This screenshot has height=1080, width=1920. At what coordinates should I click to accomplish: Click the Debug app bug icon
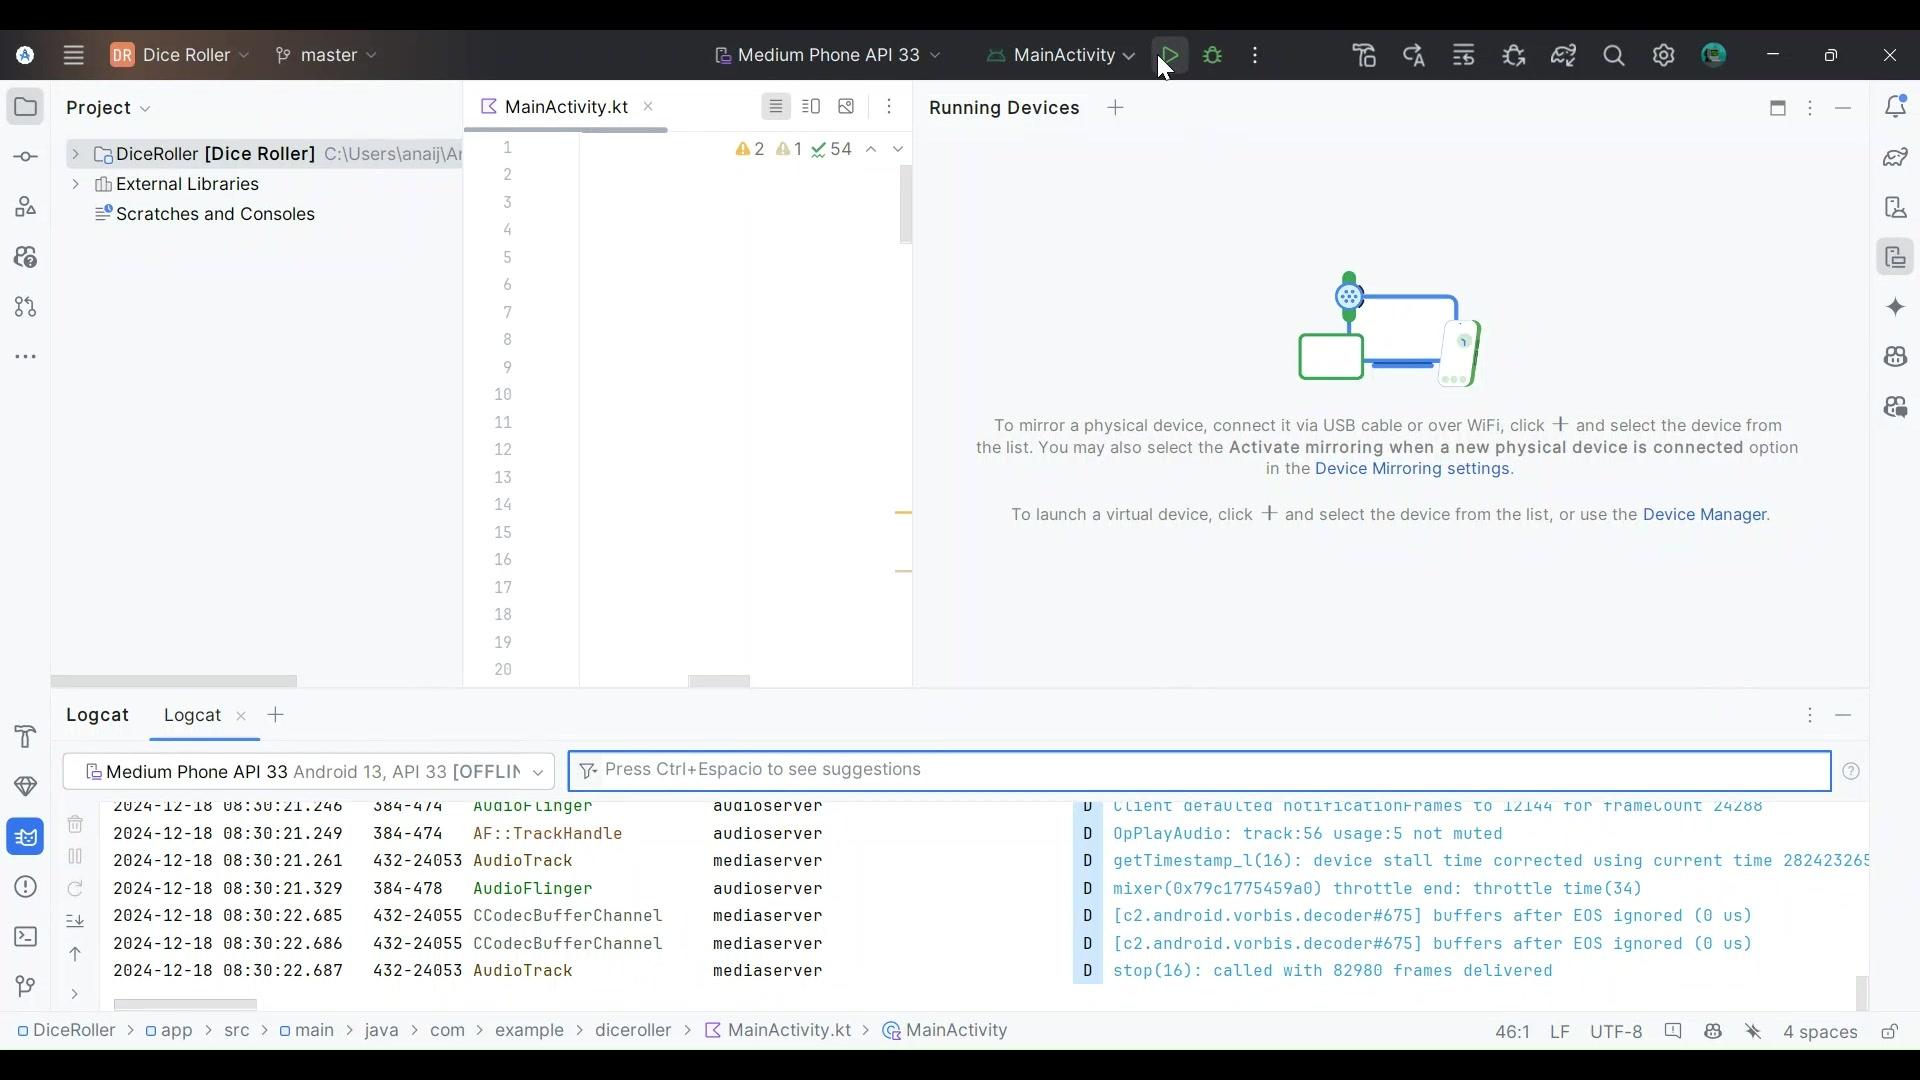(x=1213, y=55)
